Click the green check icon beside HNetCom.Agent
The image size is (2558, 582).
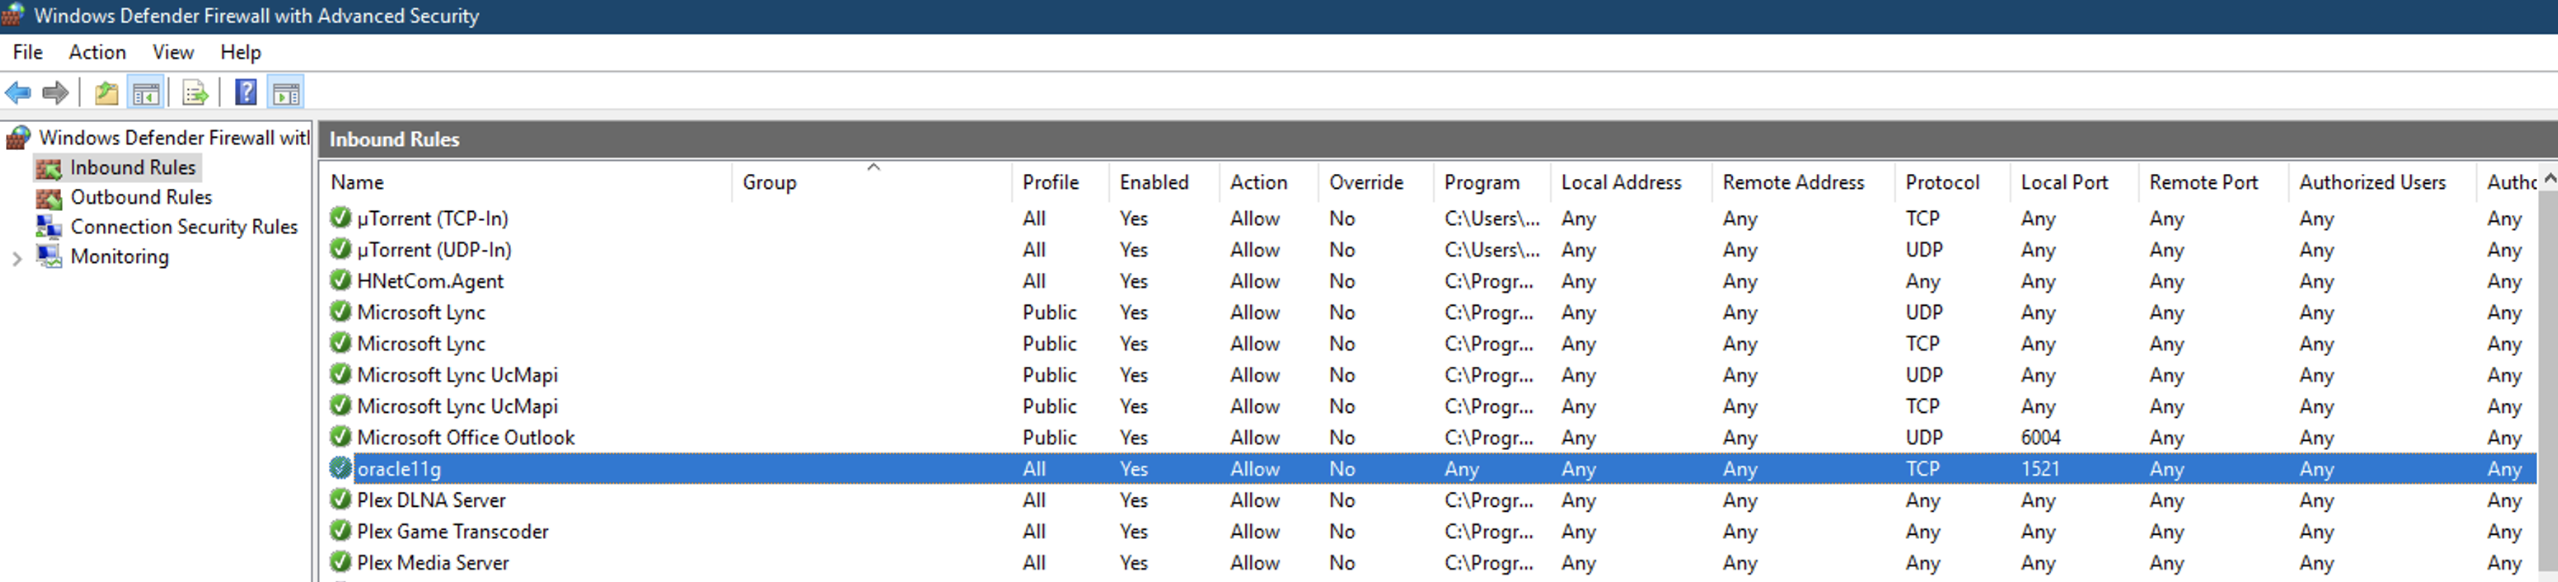coord(341,280)
